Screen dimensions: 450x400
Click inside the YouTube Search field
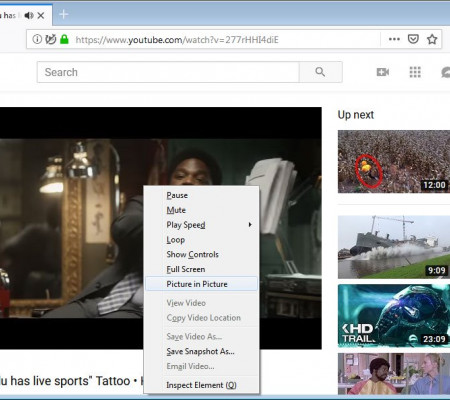tap(168, 72)
